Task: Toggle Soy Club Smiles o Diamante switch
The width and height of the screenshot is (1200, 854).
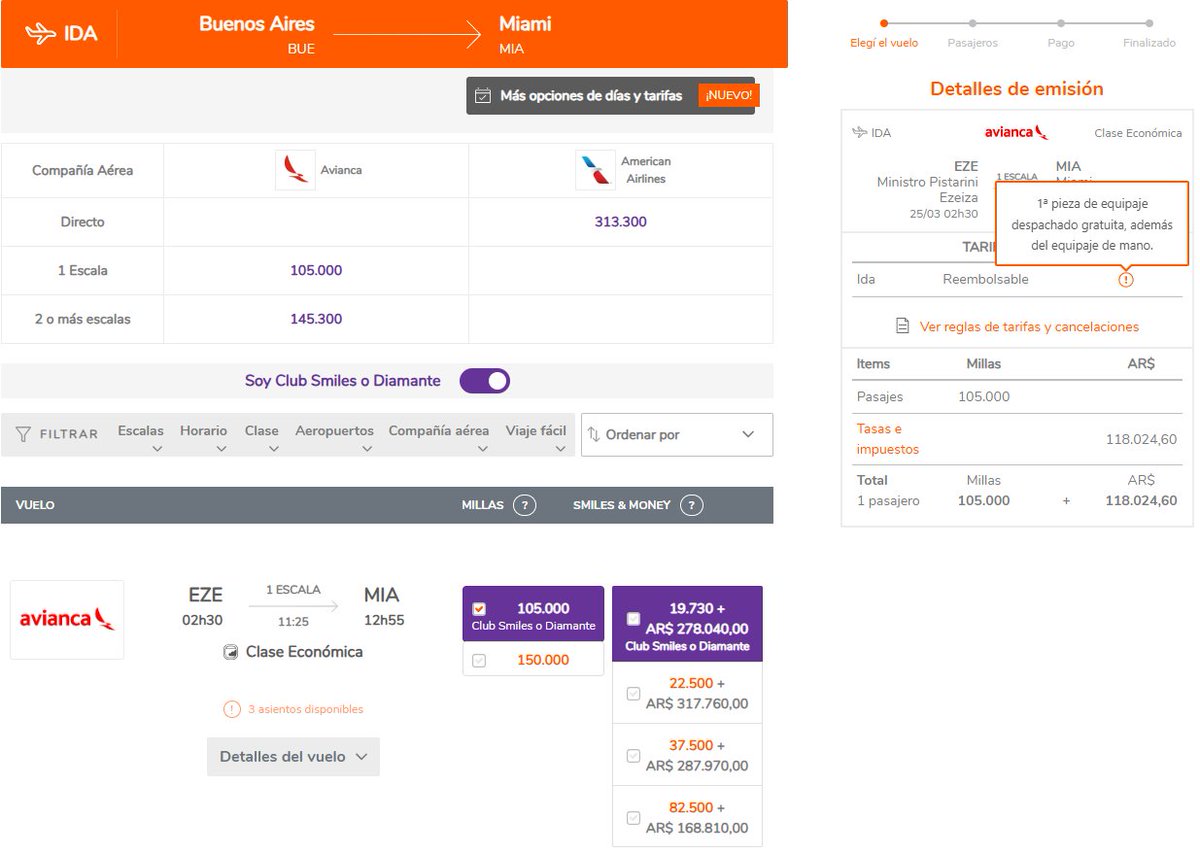Action: (x=484, y=381)
